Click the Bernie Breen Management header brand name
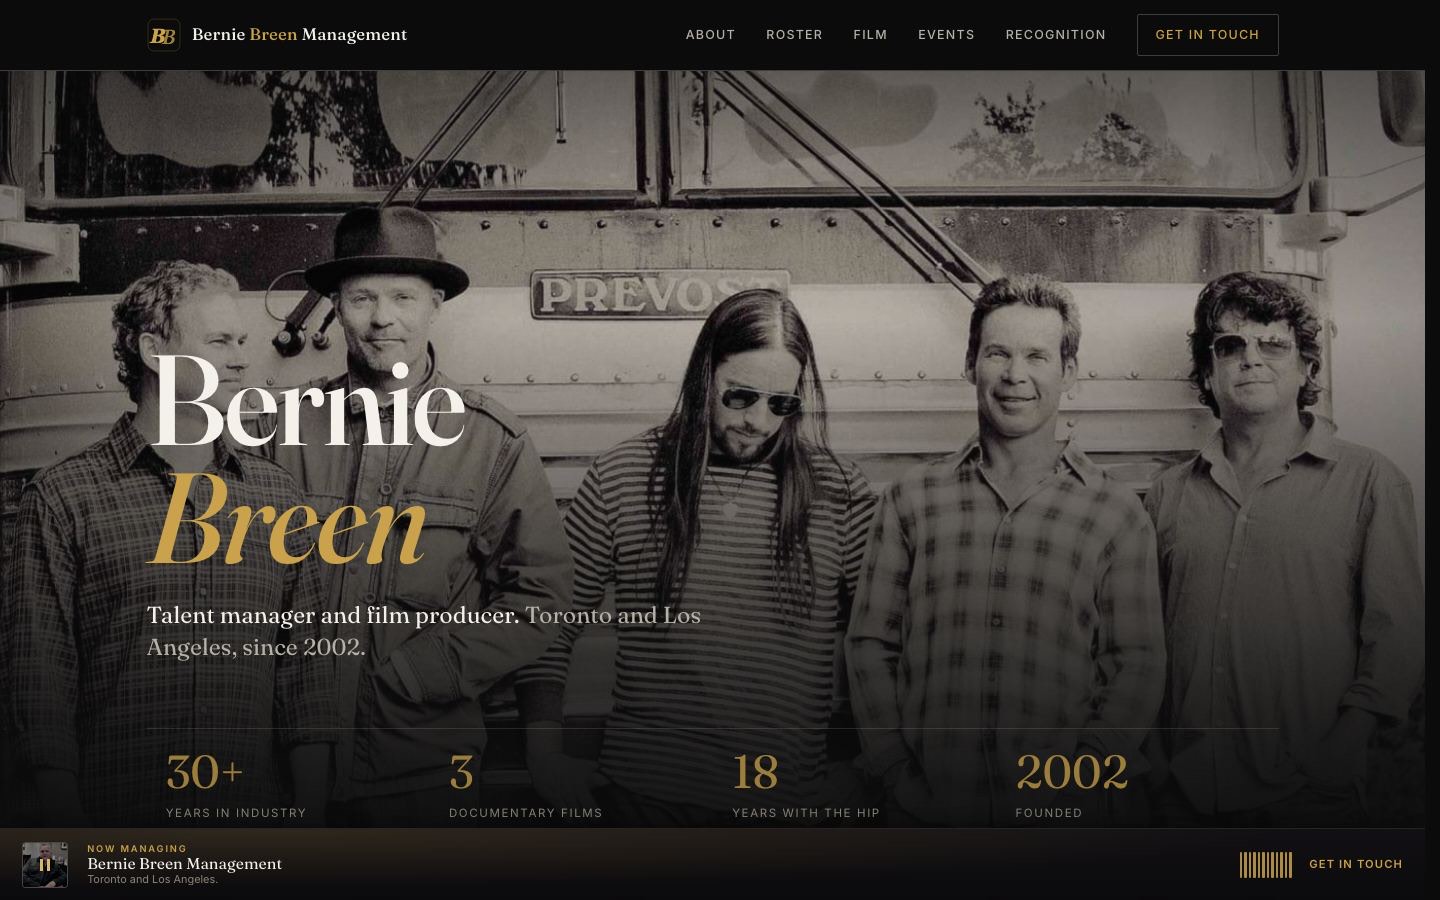Viewport: 1440px width, 900px height. click(299, 35)
